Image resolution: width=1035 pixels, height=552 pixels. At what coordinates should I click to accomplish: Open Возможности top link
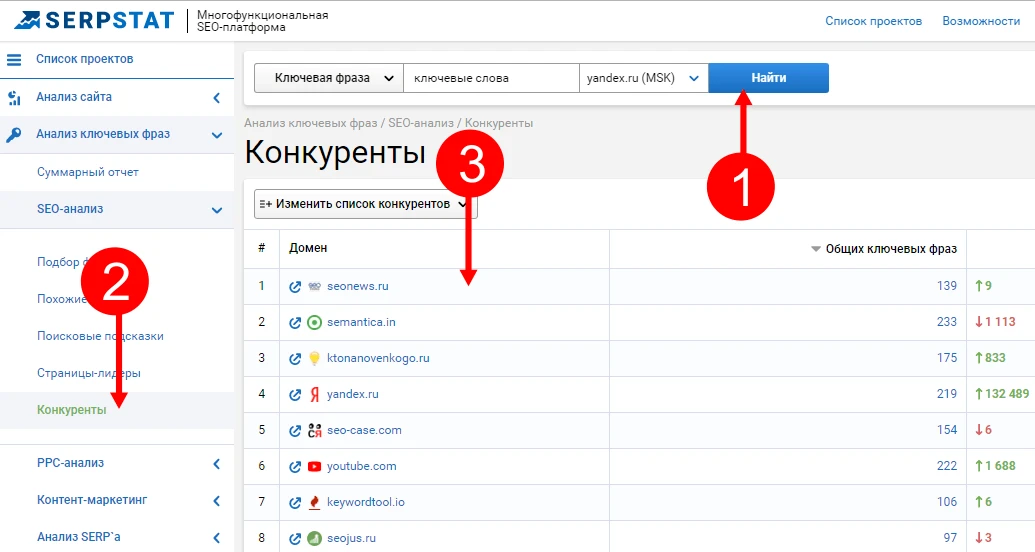click(x=981, y=21)
